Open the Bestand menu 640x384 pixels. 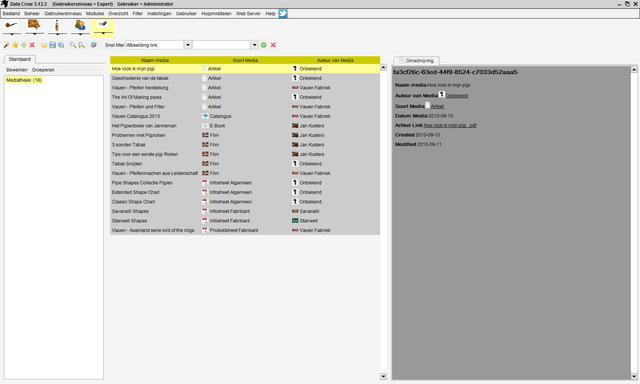11,13
